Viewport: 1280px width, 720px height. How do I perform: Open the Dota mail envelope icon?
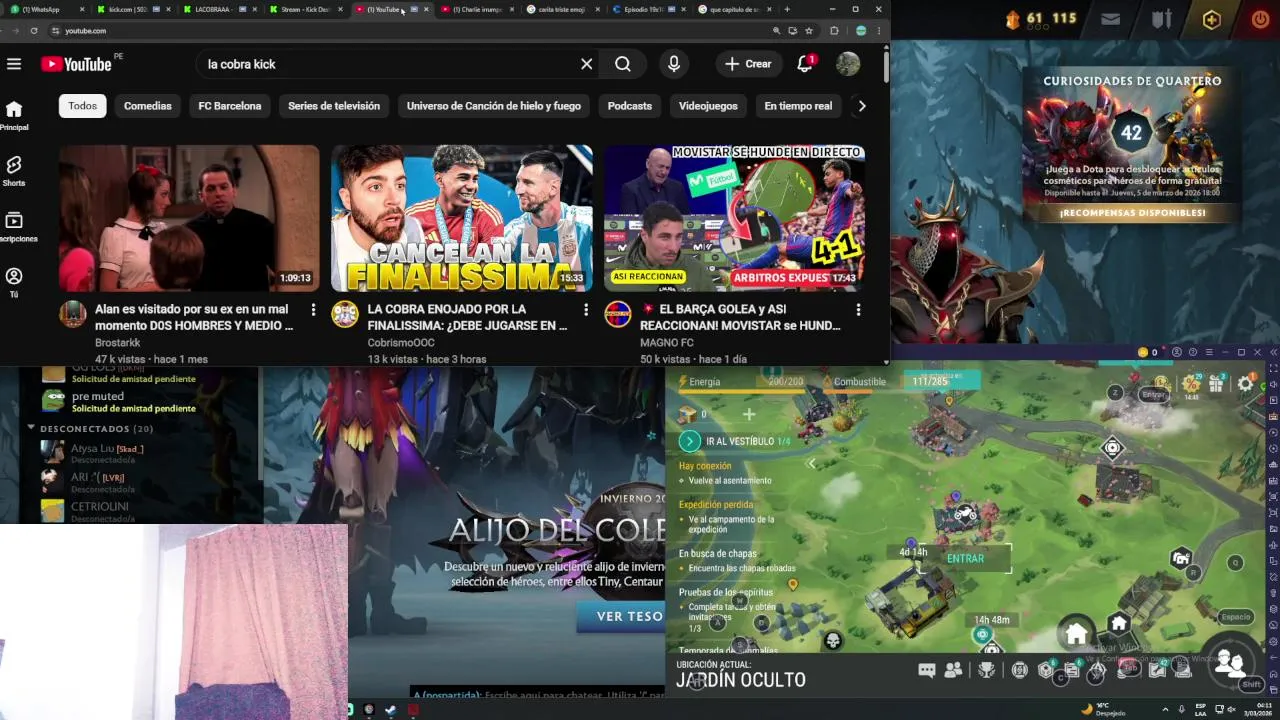coord(1110,19)
